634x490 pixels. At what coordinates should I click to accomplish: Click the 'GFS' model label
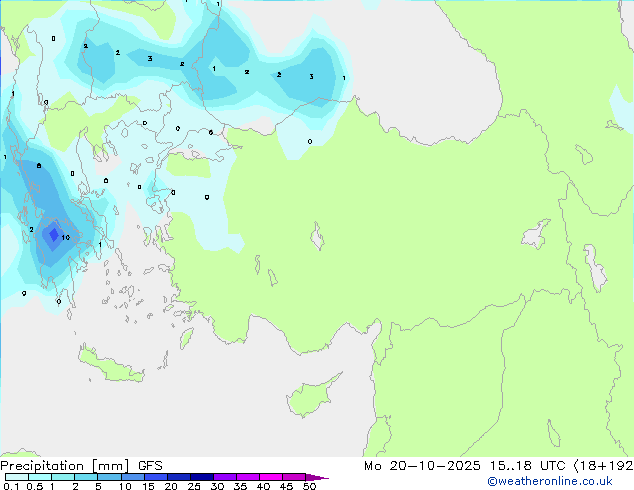click(150, 466)
